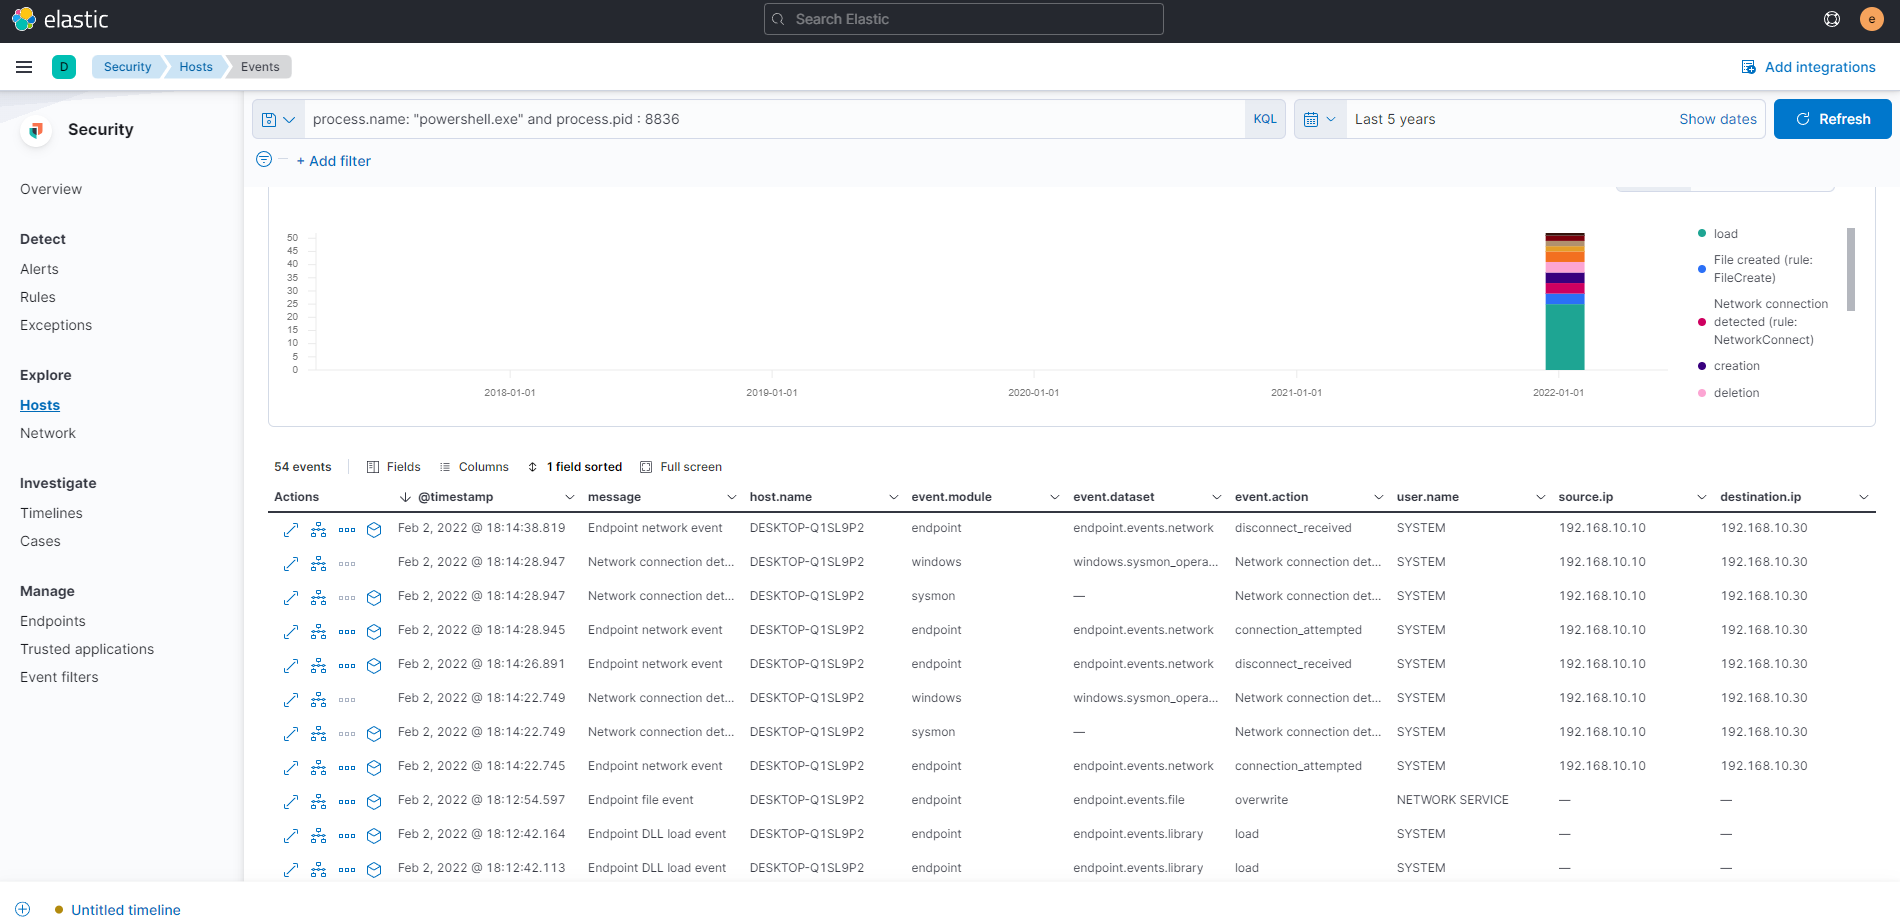Image resolution: width=1900 pixels, height=920 pixels.
Task: Click the help icon in top bar
Action: (1832, 19)
